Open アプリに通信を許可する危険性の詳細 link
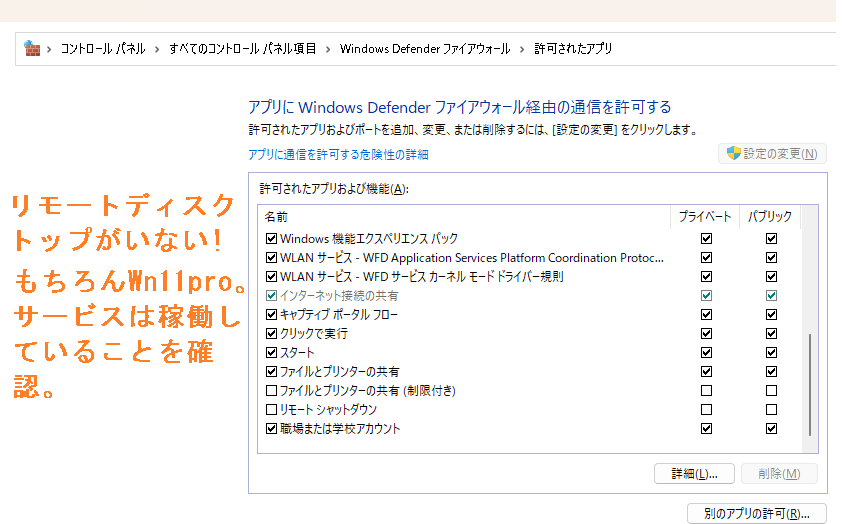The height and width of the screenshot is (524, 842). coord(338,155)
